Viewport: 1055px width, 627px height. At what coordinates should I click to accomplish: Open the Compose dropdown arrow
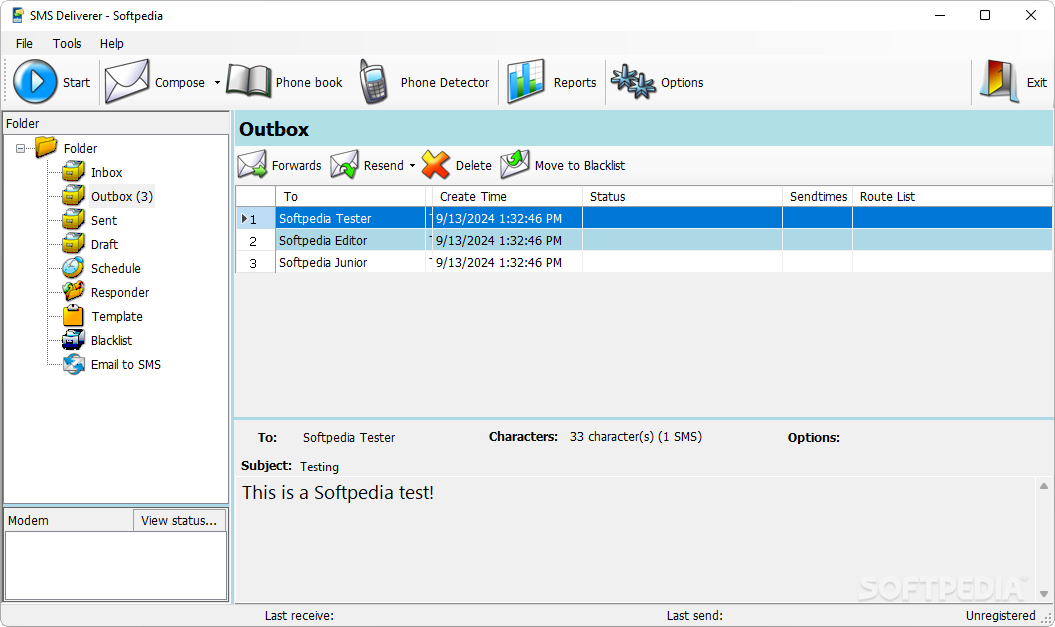tap(217, 83)
